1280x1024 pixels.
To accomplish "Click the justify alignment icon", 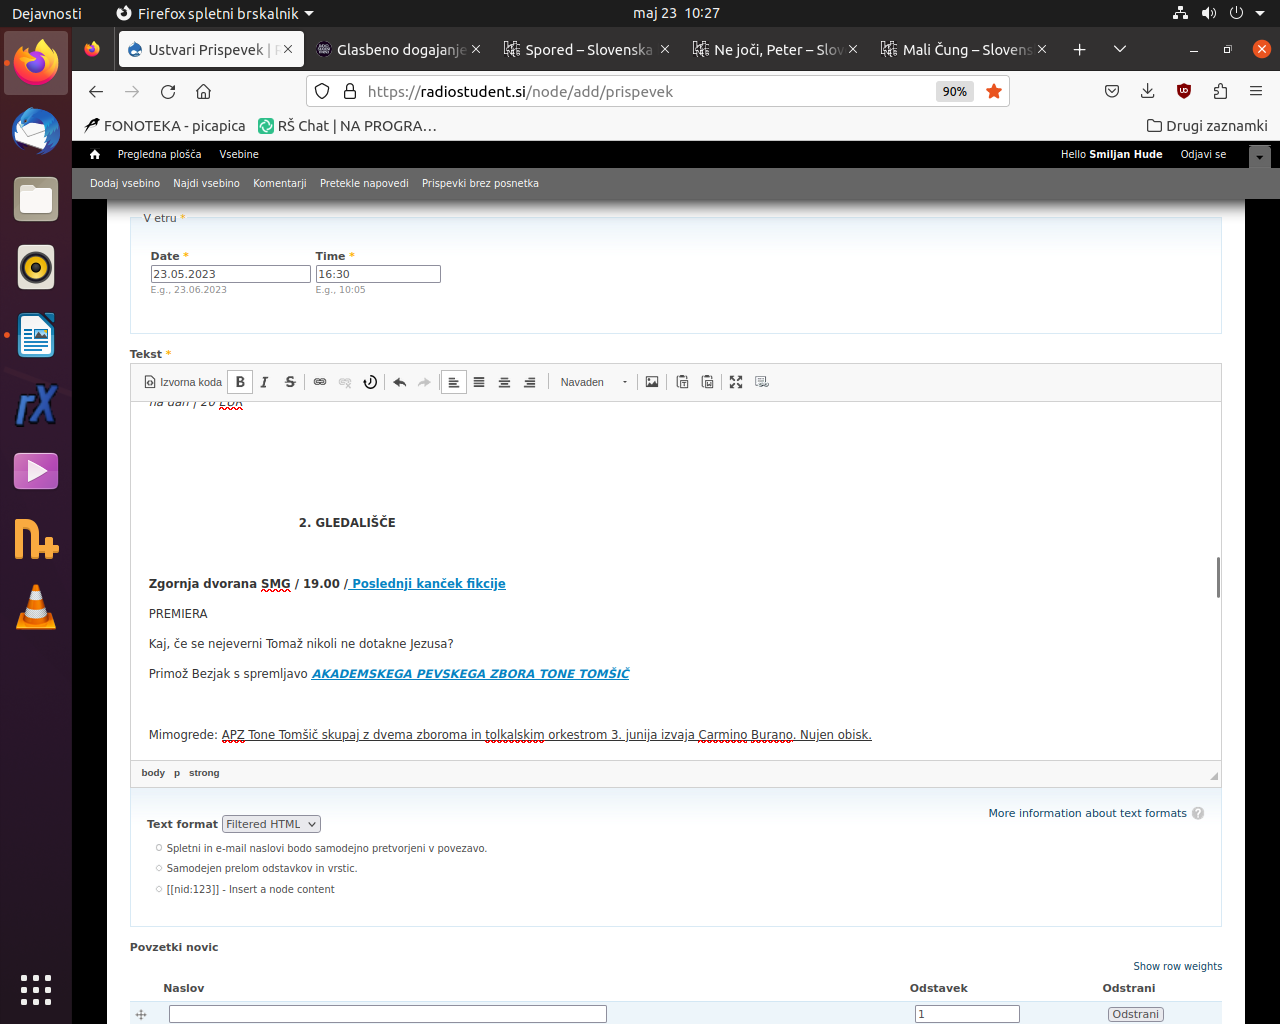I will [x=479, y=382].
